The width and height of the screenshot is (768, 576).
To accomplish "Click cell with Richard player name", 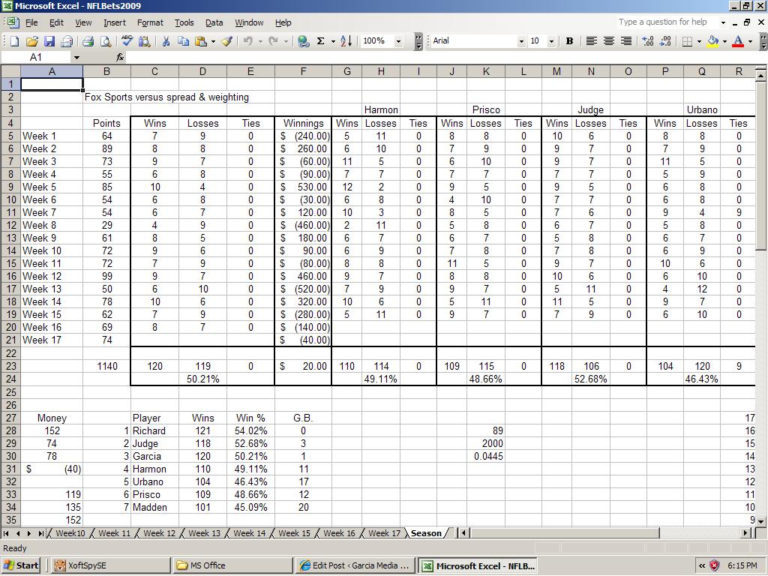I will 154,431.
